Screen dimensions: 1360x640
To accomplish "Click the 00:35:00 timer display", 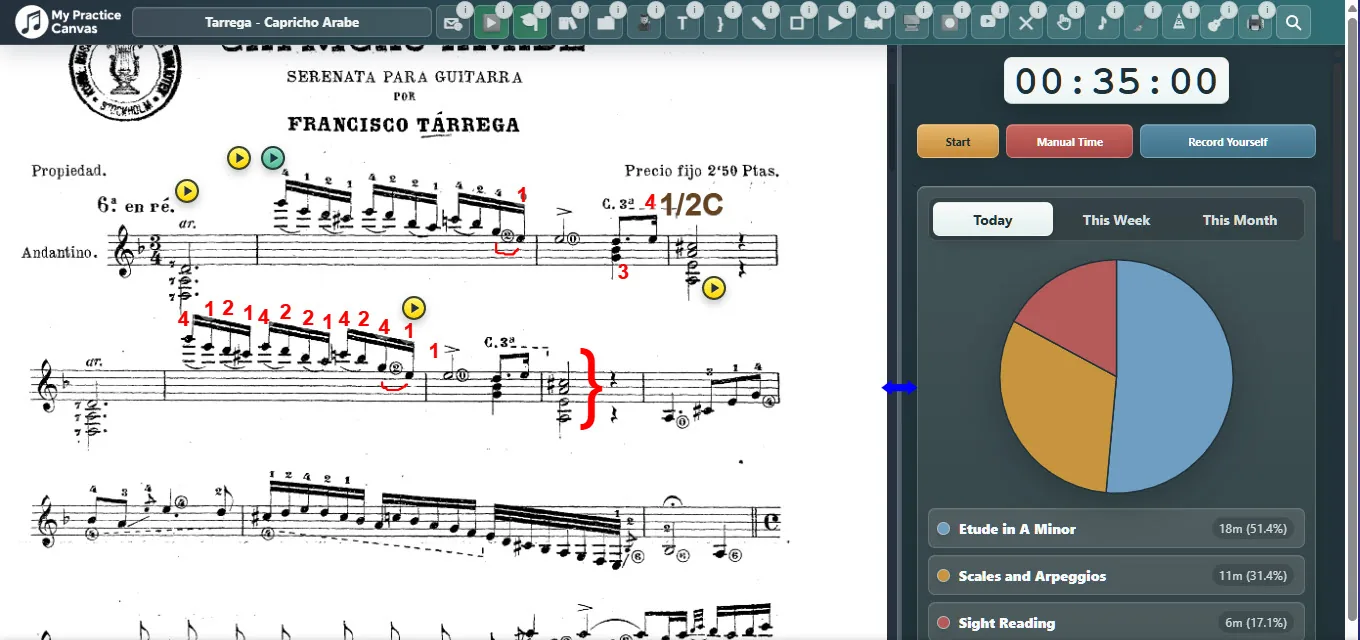I will (x=1116, y=81).
